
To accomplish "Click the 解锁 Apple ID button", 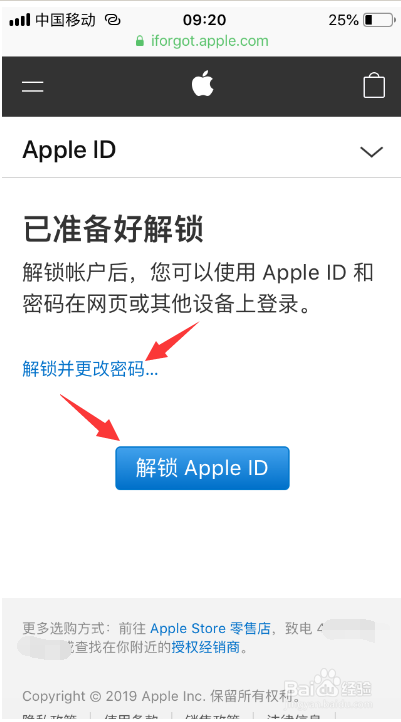I will click(x=202, y=468).
